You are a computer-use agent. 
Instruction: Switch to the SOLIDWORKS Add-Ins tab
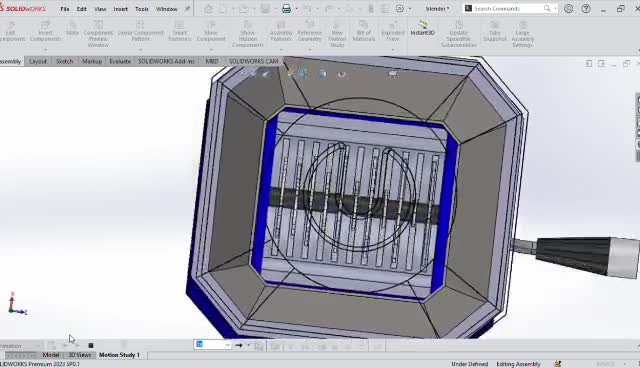(167, 61)
